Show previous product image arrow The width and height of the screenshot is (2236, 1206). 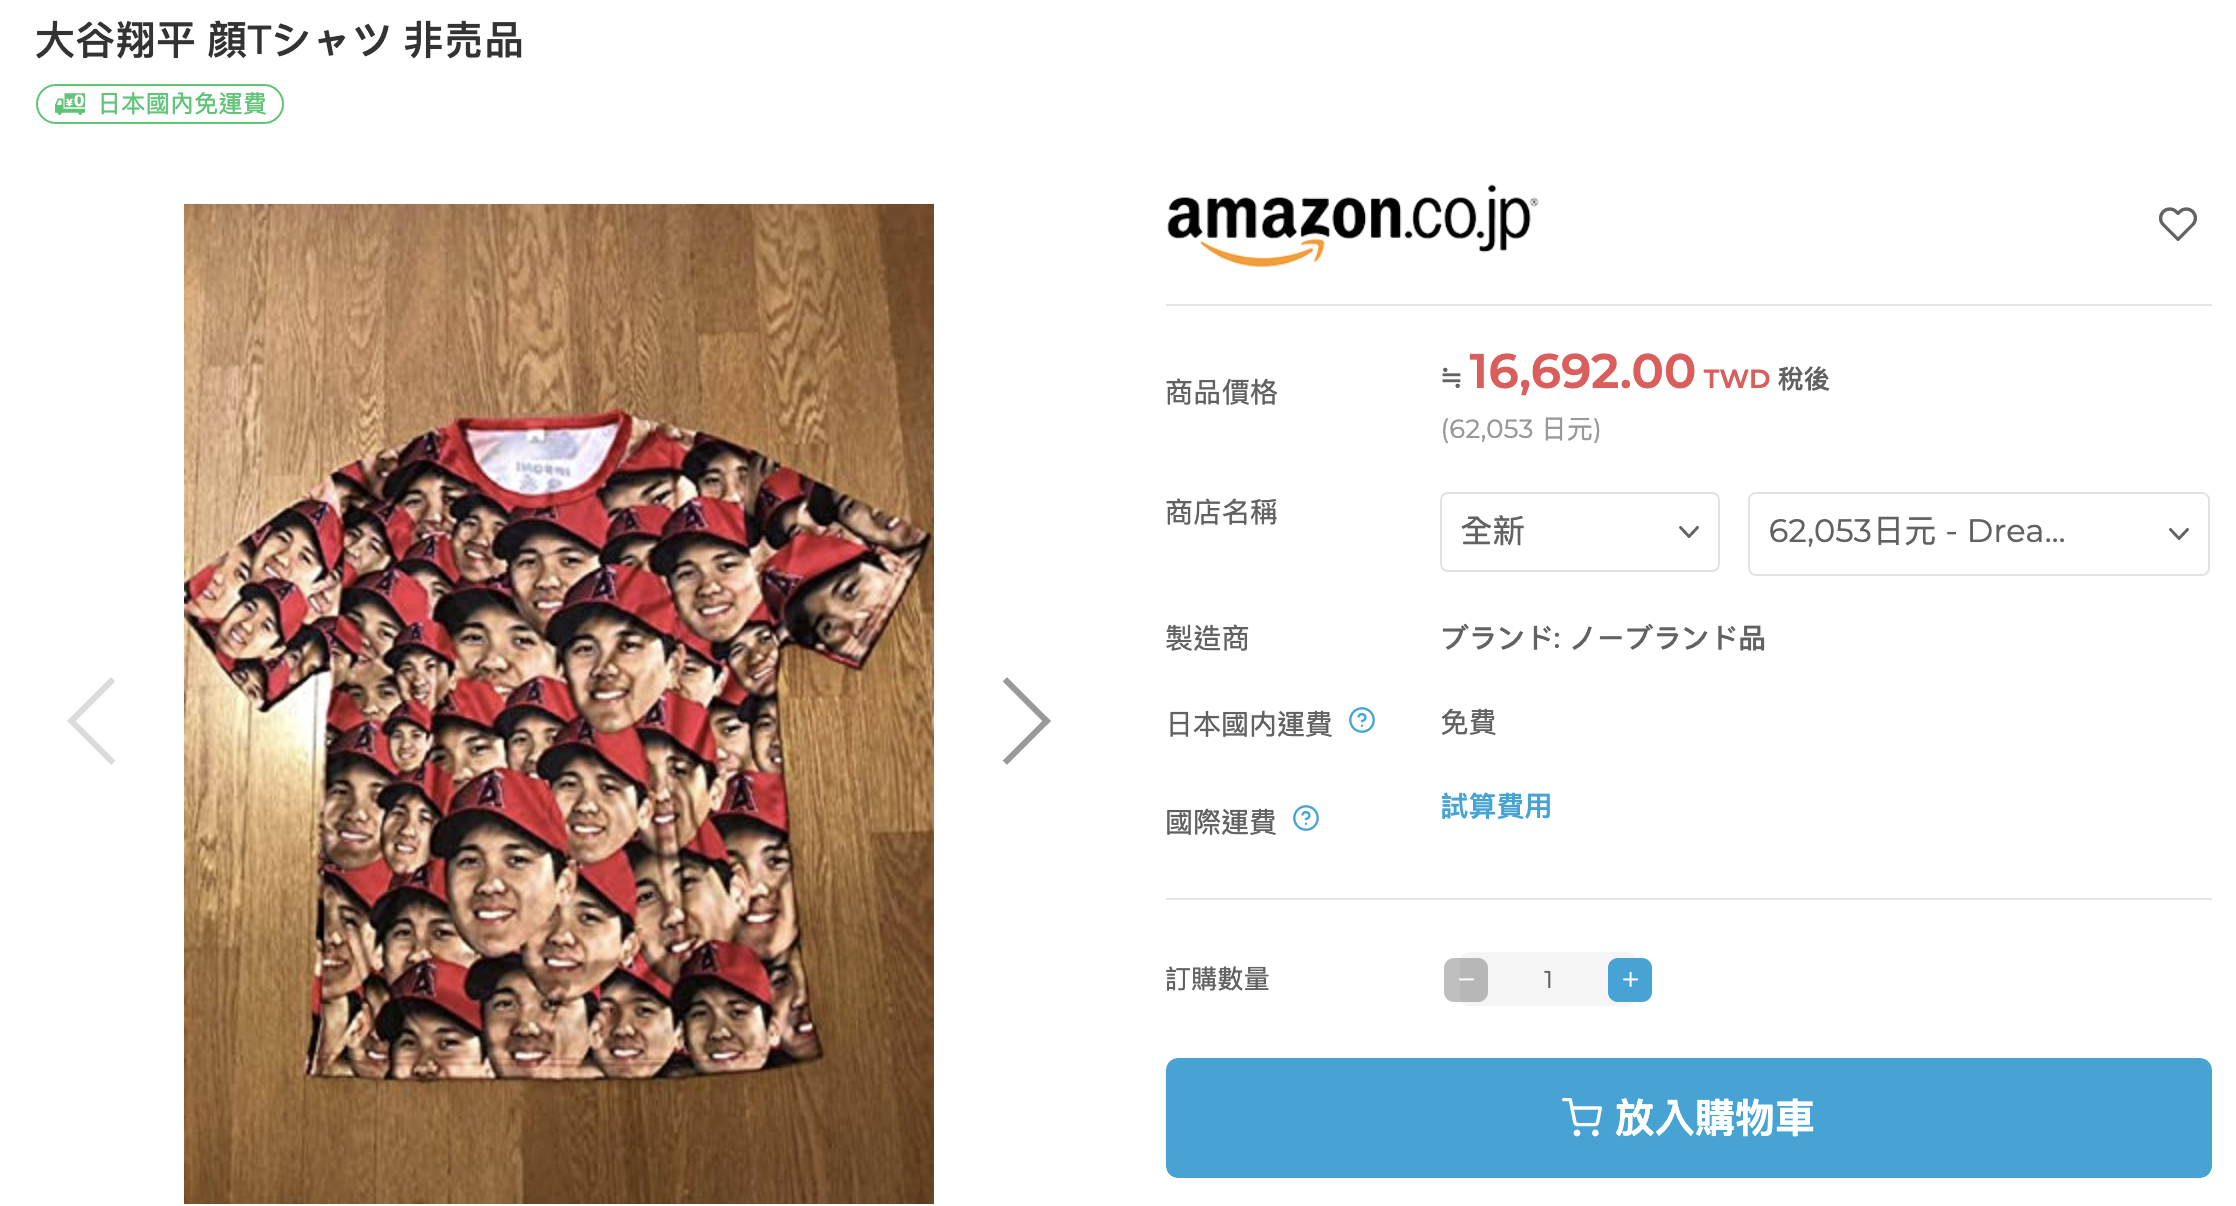(92, 721)
